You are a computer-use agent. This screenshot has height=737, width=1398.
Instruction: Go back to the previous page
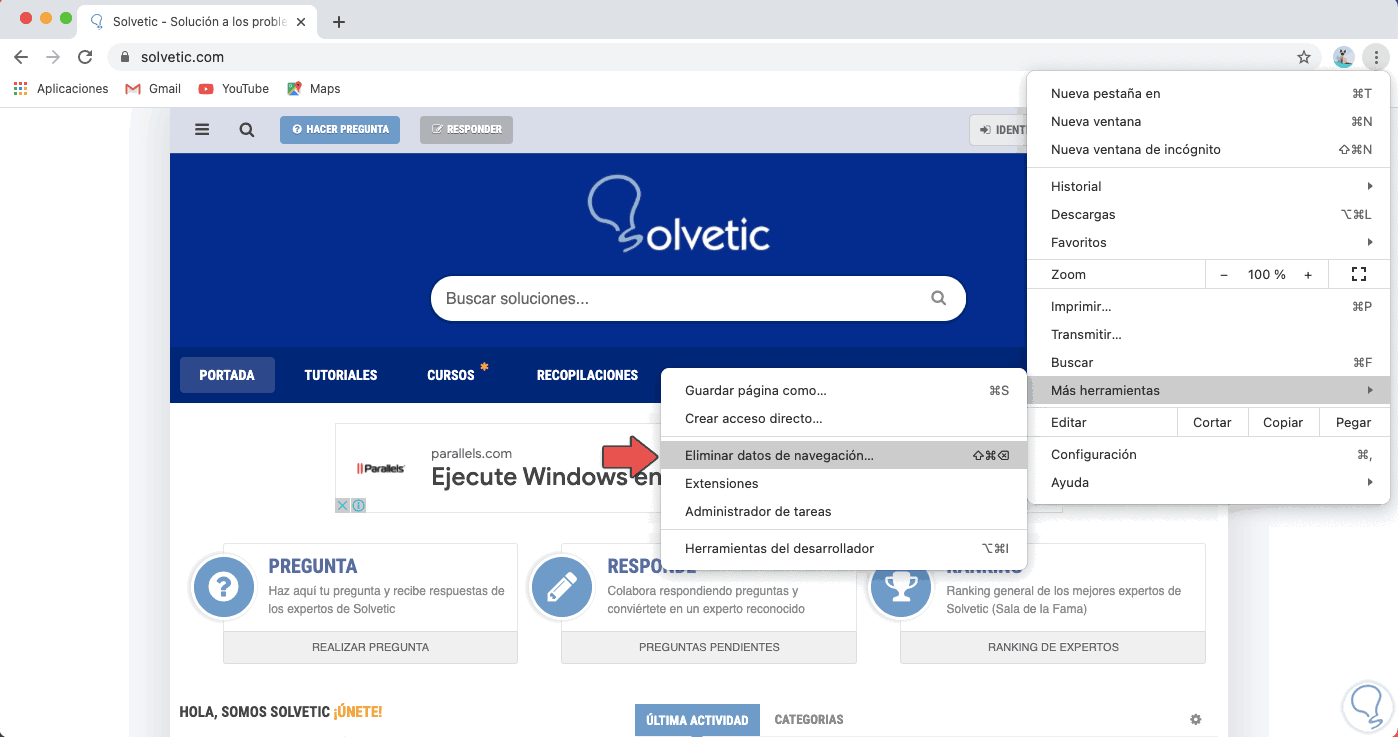21,57
